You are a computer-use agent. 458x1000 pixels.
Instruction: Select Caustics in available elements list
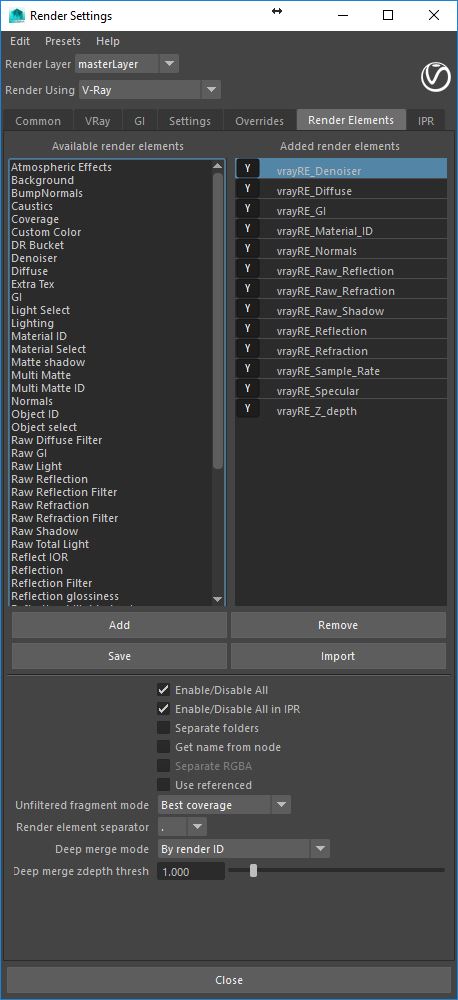tap(32, 206)
